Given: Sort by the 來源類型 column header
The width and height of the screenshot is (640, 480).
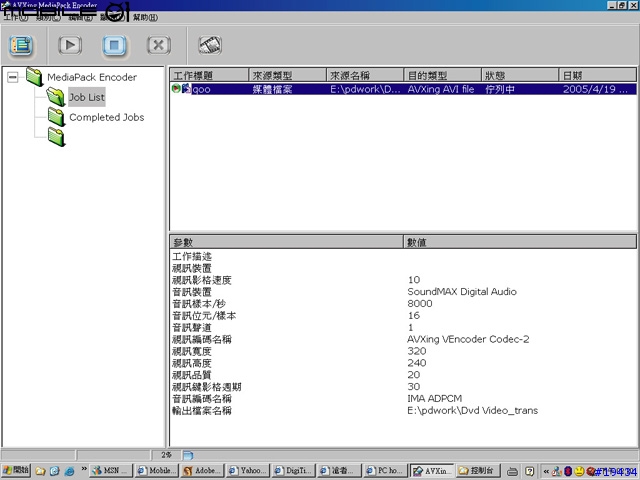Looking at the screenshot, I should (287, 76).
